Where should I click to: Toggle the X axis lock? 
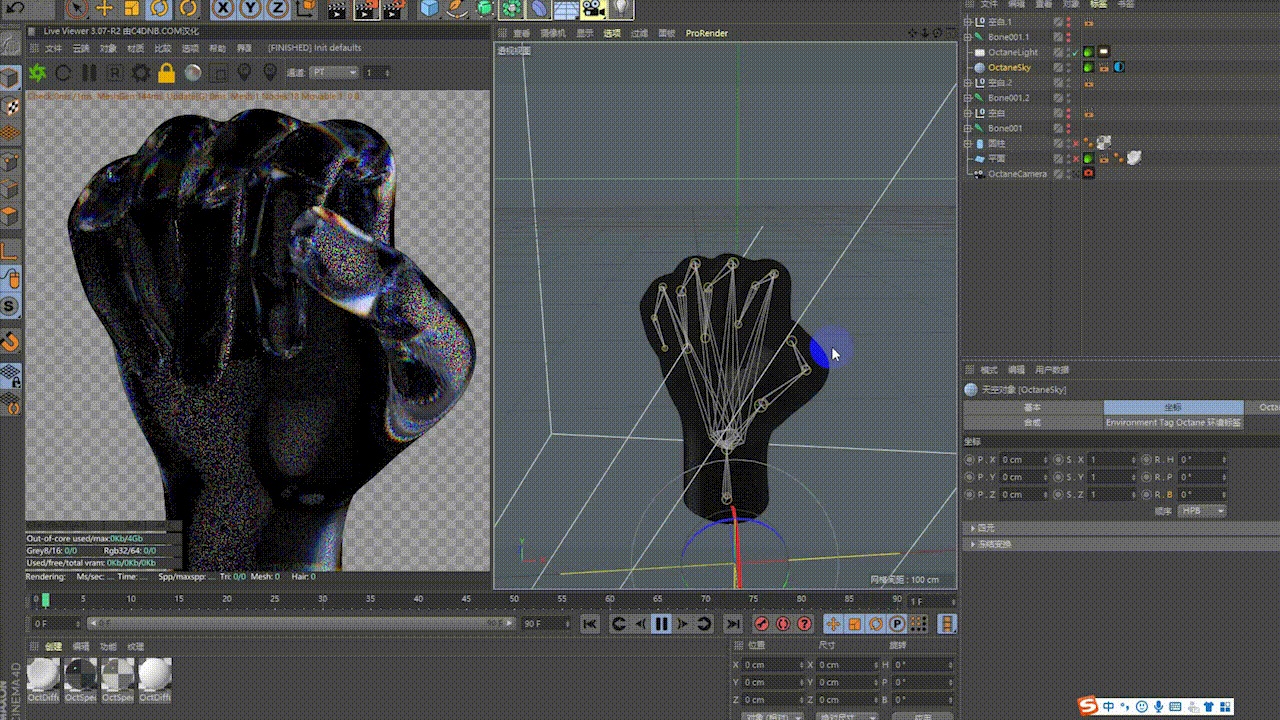pyautogui.click(x=224, y=9)
